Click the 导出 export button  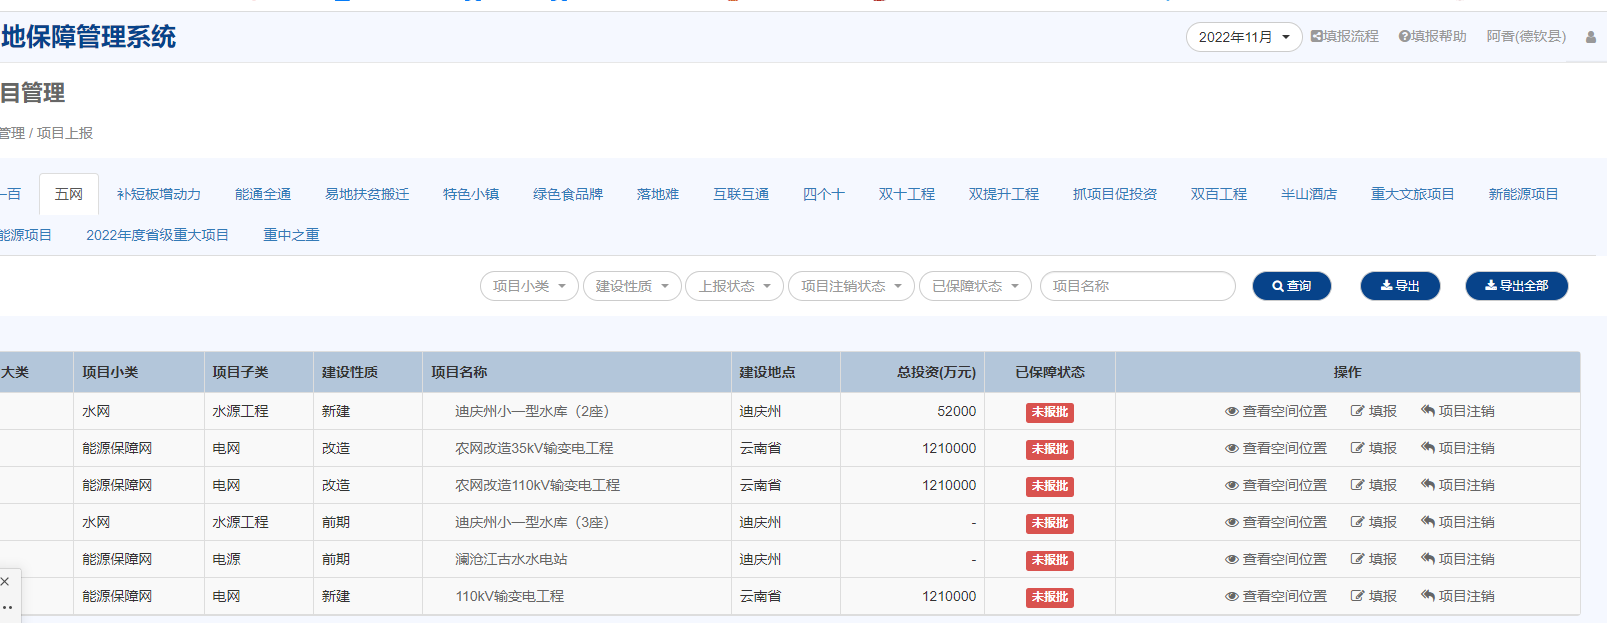1399,286
